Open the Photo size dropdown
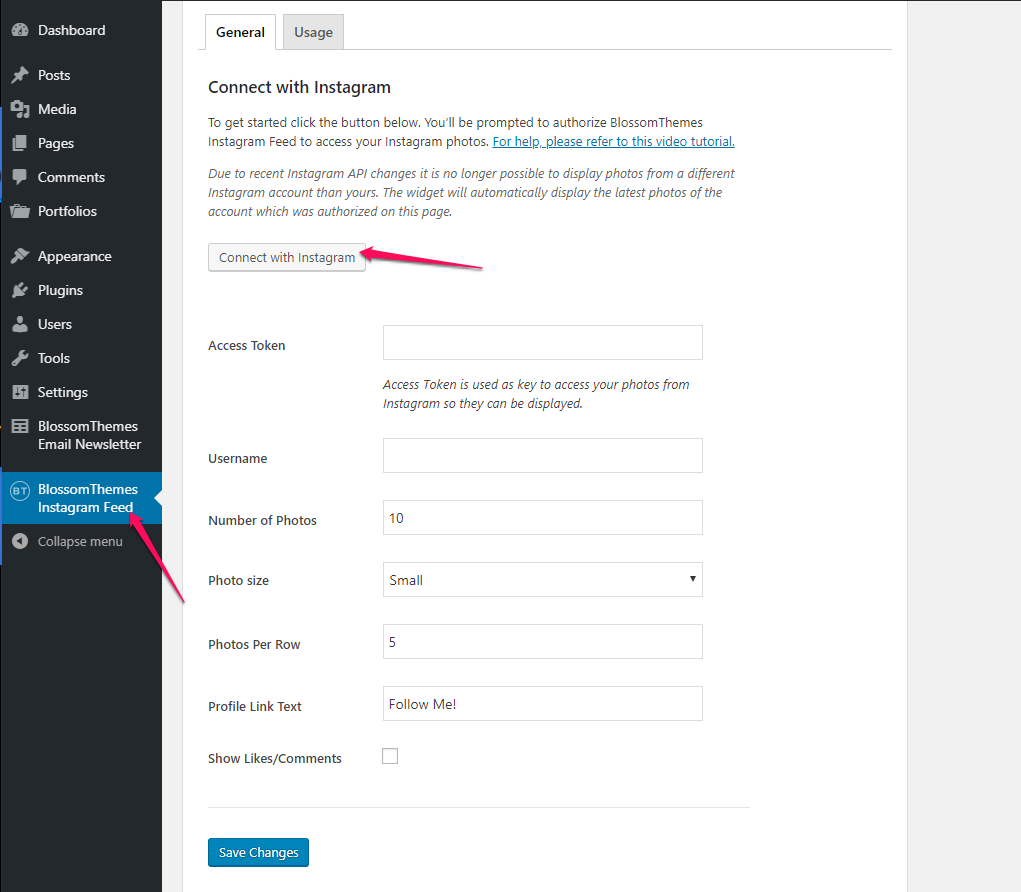This screenshot has width=1021, height=892. point(542,579)
